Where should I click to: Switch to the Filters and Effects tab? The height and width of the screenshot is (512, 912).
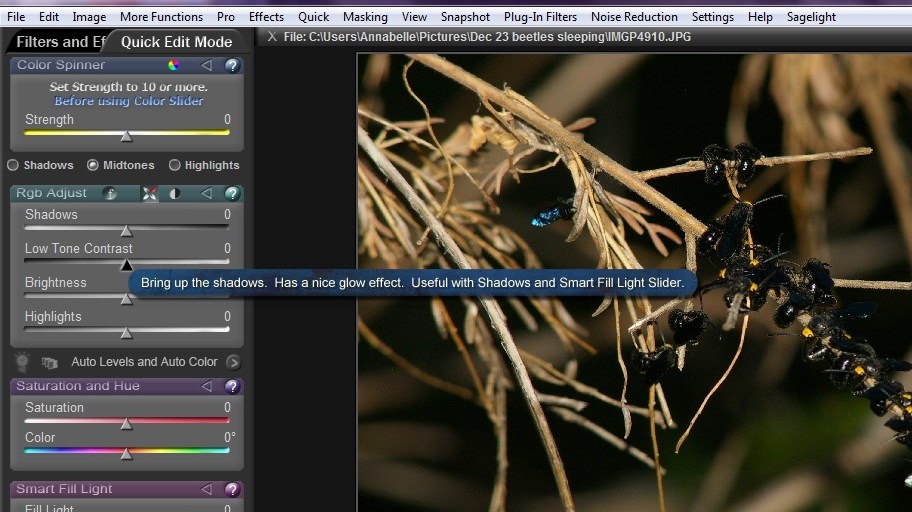click(58, 42)
